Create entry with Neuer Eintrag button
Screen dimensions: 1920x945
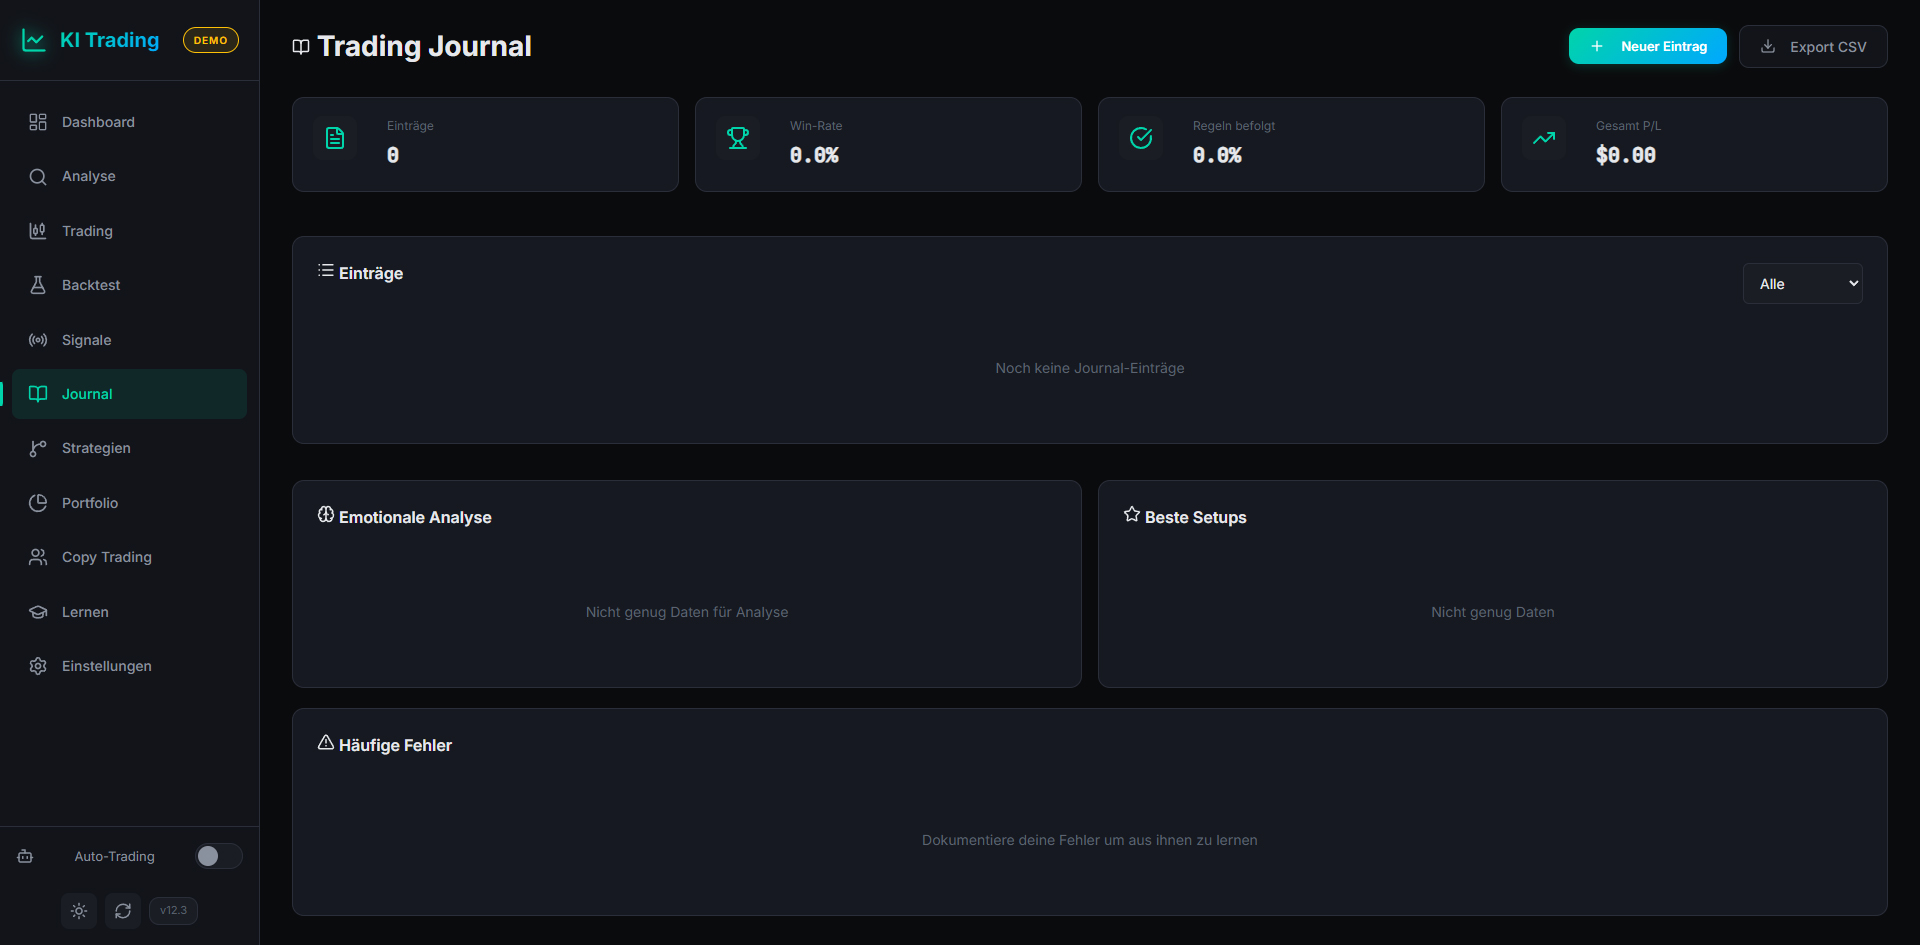(x=1647, y=46)
